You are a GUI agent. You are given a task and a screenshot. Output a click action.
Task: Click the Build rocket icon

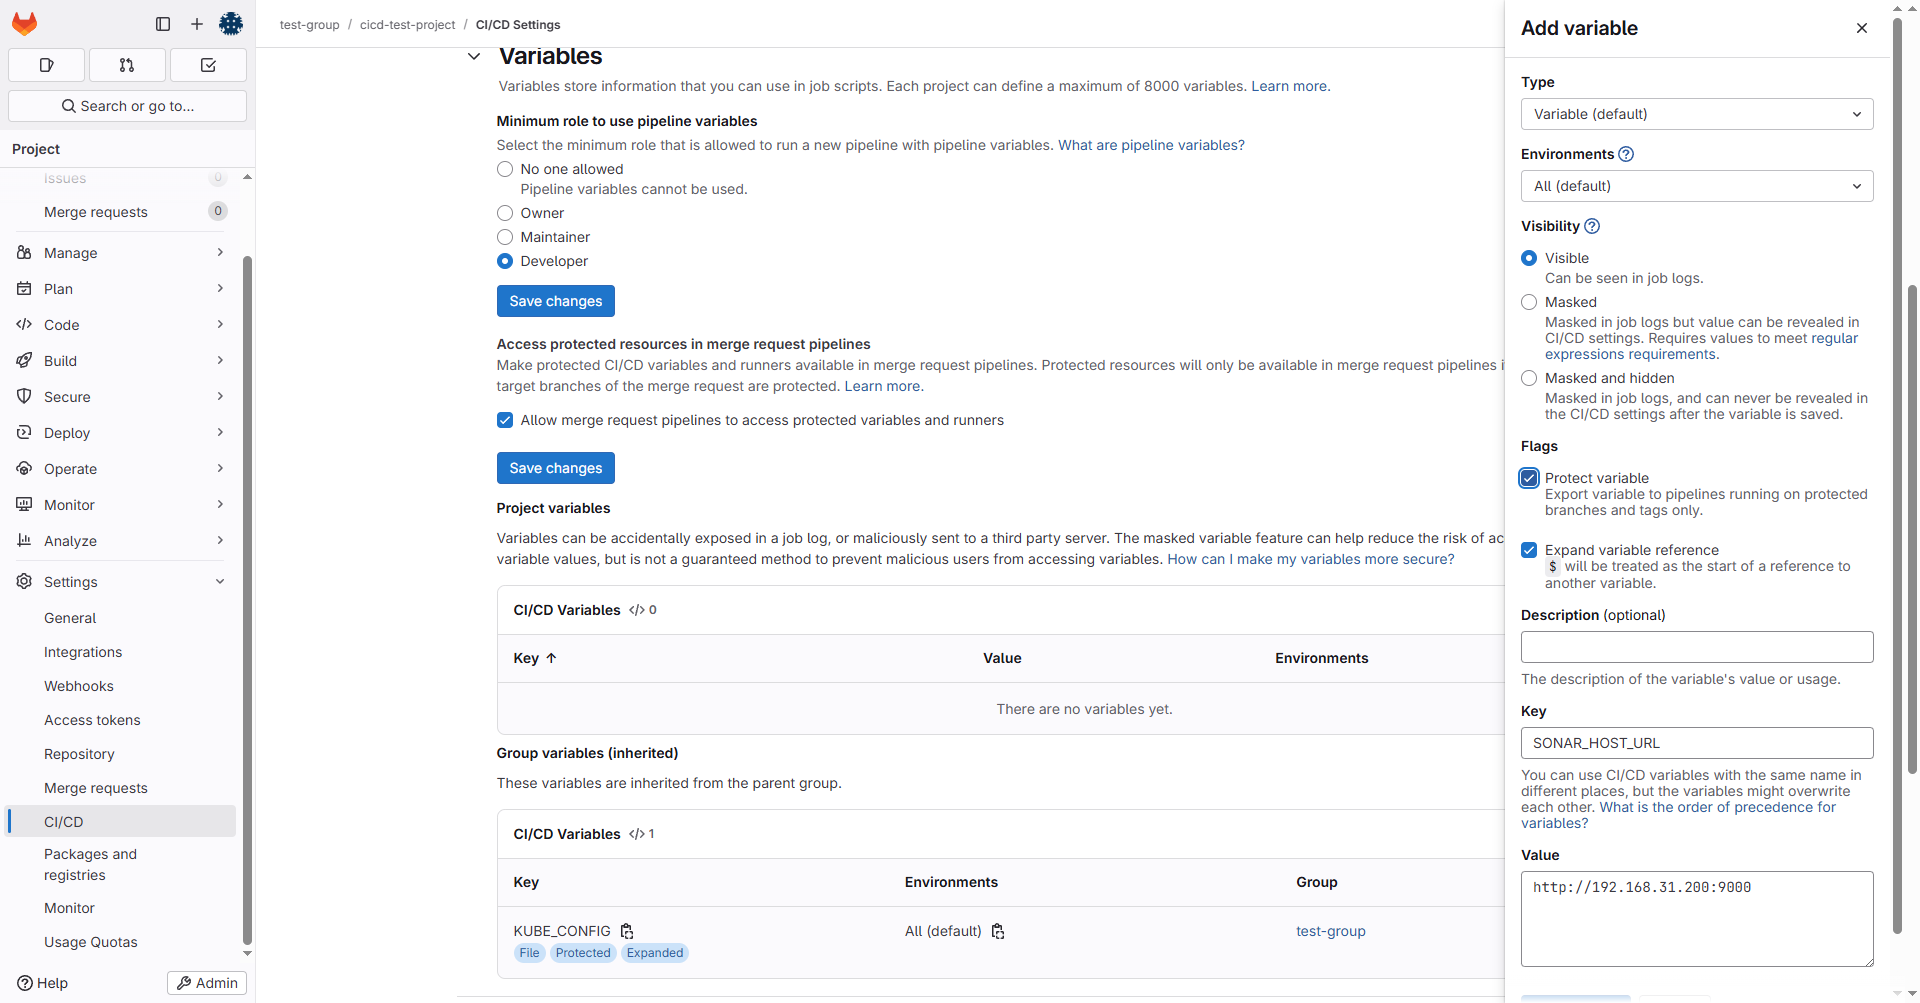[x=24, y=361]
